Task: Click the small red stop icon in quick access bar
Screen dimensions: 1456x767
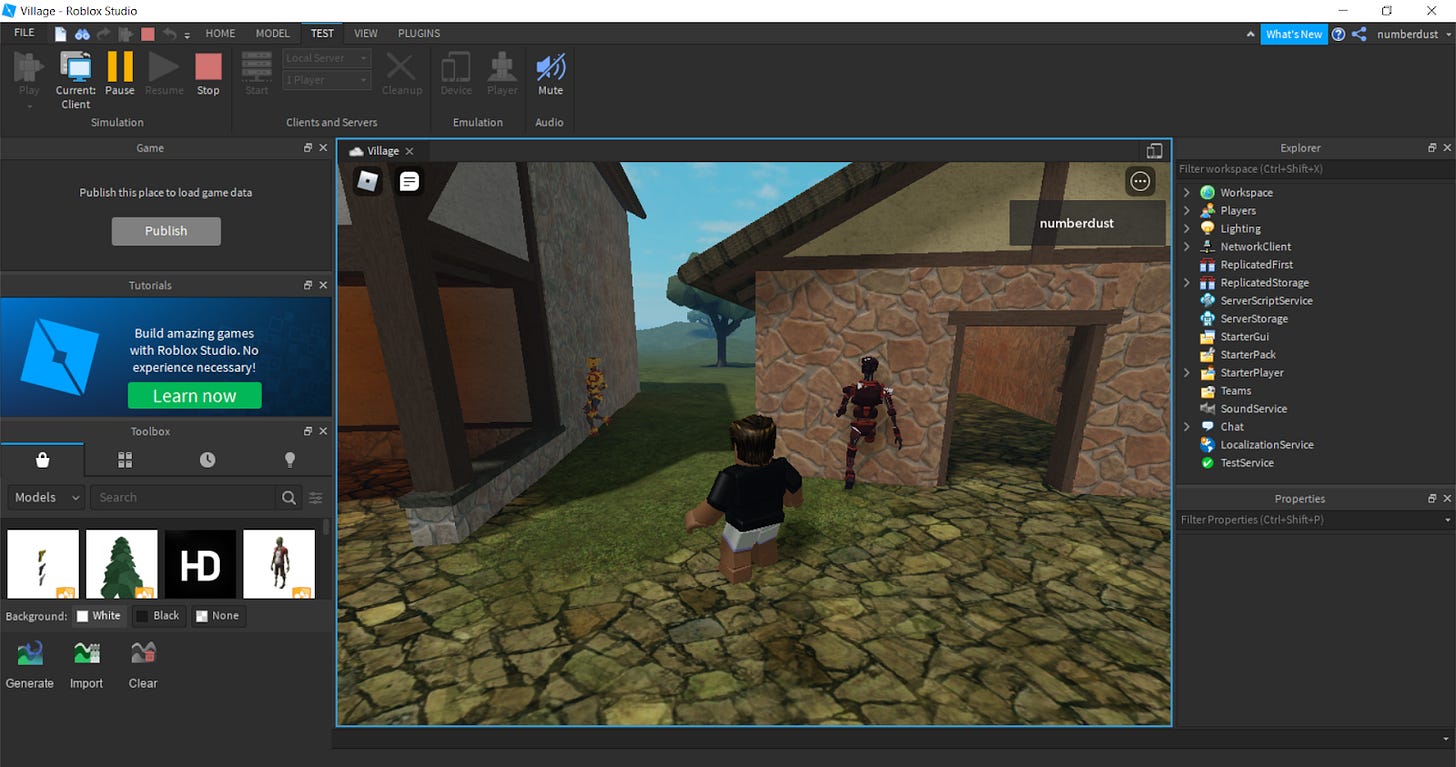Action: (x=148, y=33)
